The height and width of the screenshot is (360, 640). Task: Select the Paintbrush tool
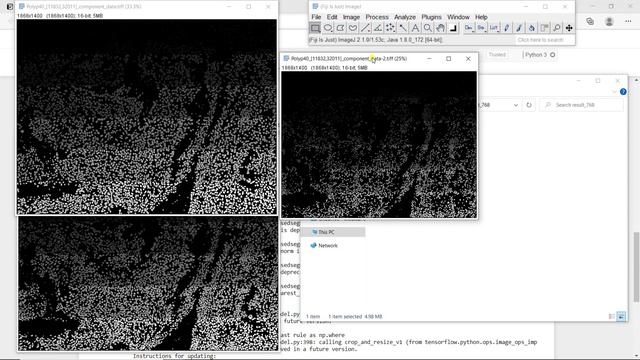click(519, 28)
